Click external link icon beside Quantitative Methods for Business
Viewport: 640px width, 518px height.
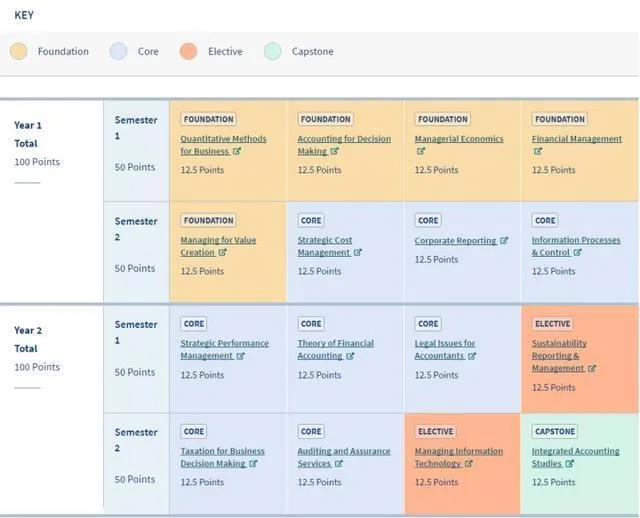(x=237, y=152)
